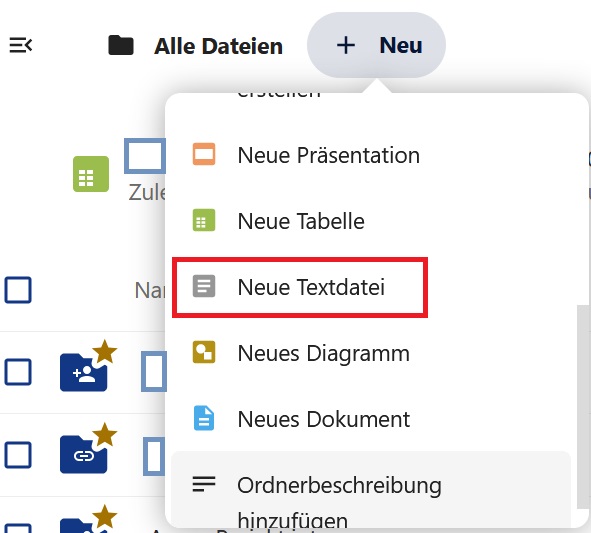Click the yellow diagram icon
The width and height of the screenshot is (591, 533).
pos(204,352)
